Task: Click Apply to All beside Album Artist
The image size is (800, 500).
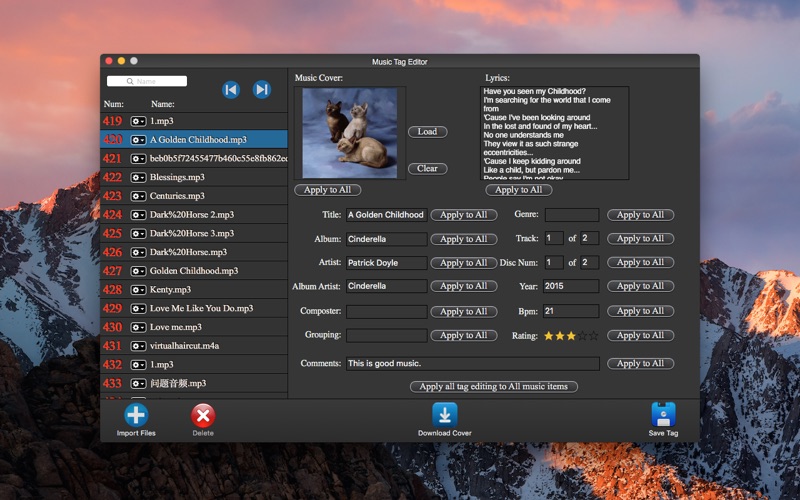Action: click(464, 286)
